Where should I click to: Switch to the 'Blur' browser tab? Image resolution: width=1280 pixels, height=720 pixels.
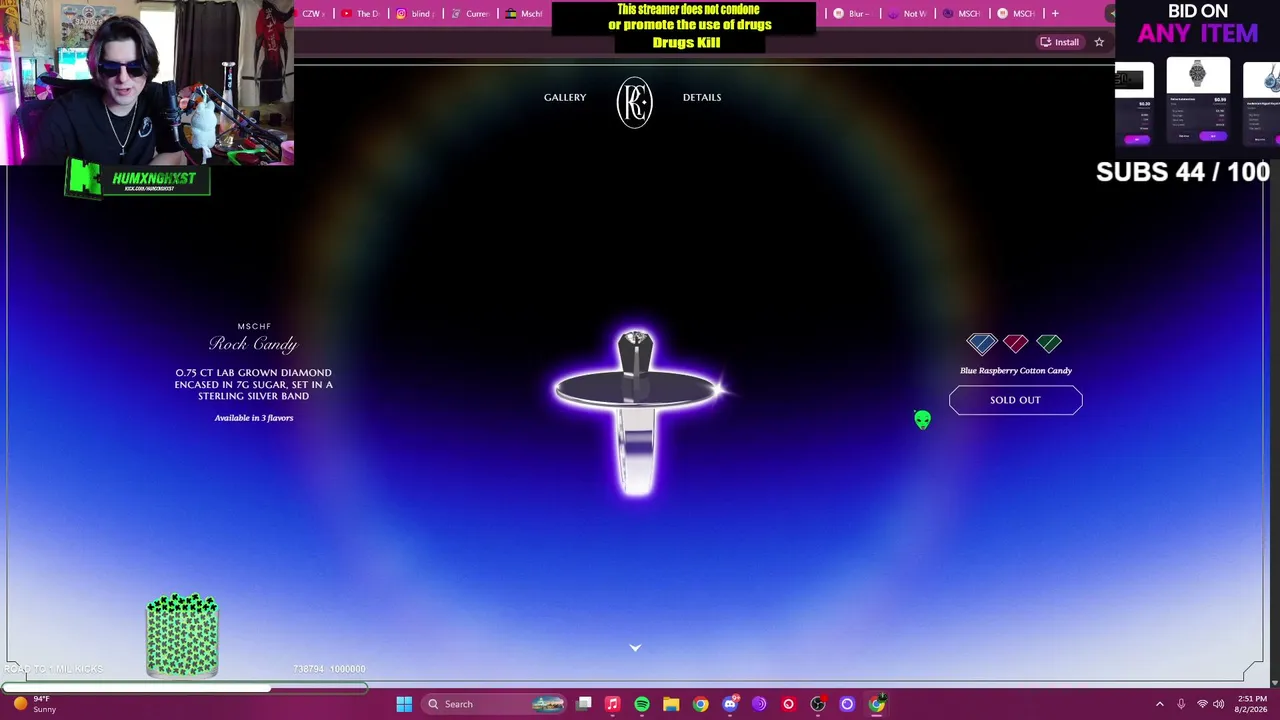[x=852, y=13]
